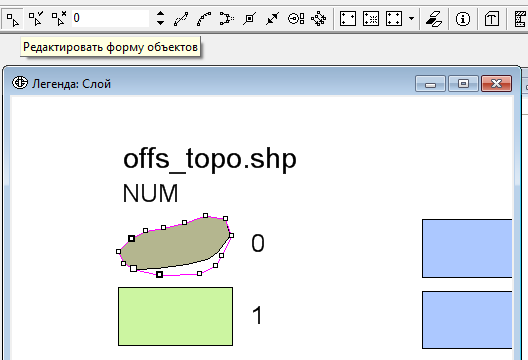Close the Легенда: Слой window

point(497,84)
